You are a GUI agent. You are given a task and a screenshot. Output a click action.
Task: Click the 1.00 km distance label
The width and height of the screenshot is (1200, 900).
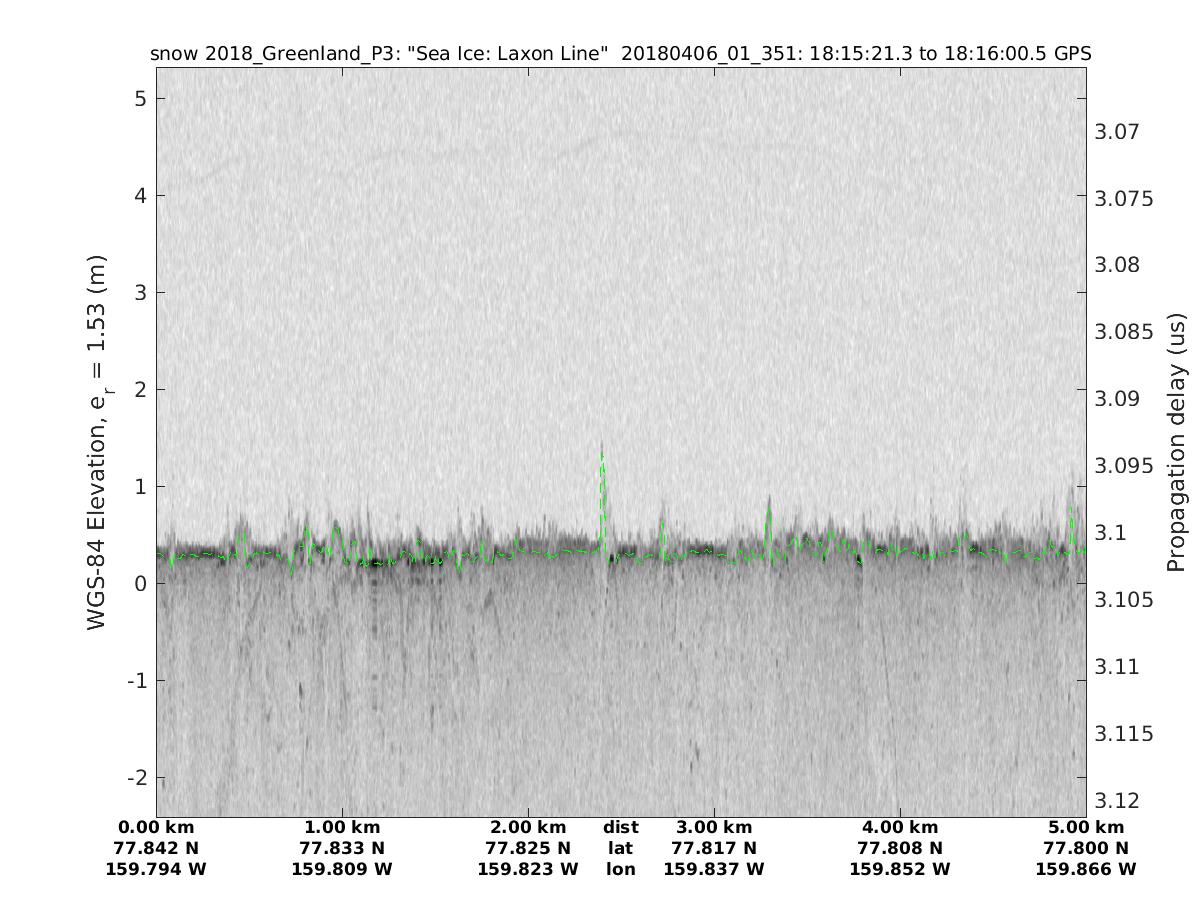[x=342, y=828]
